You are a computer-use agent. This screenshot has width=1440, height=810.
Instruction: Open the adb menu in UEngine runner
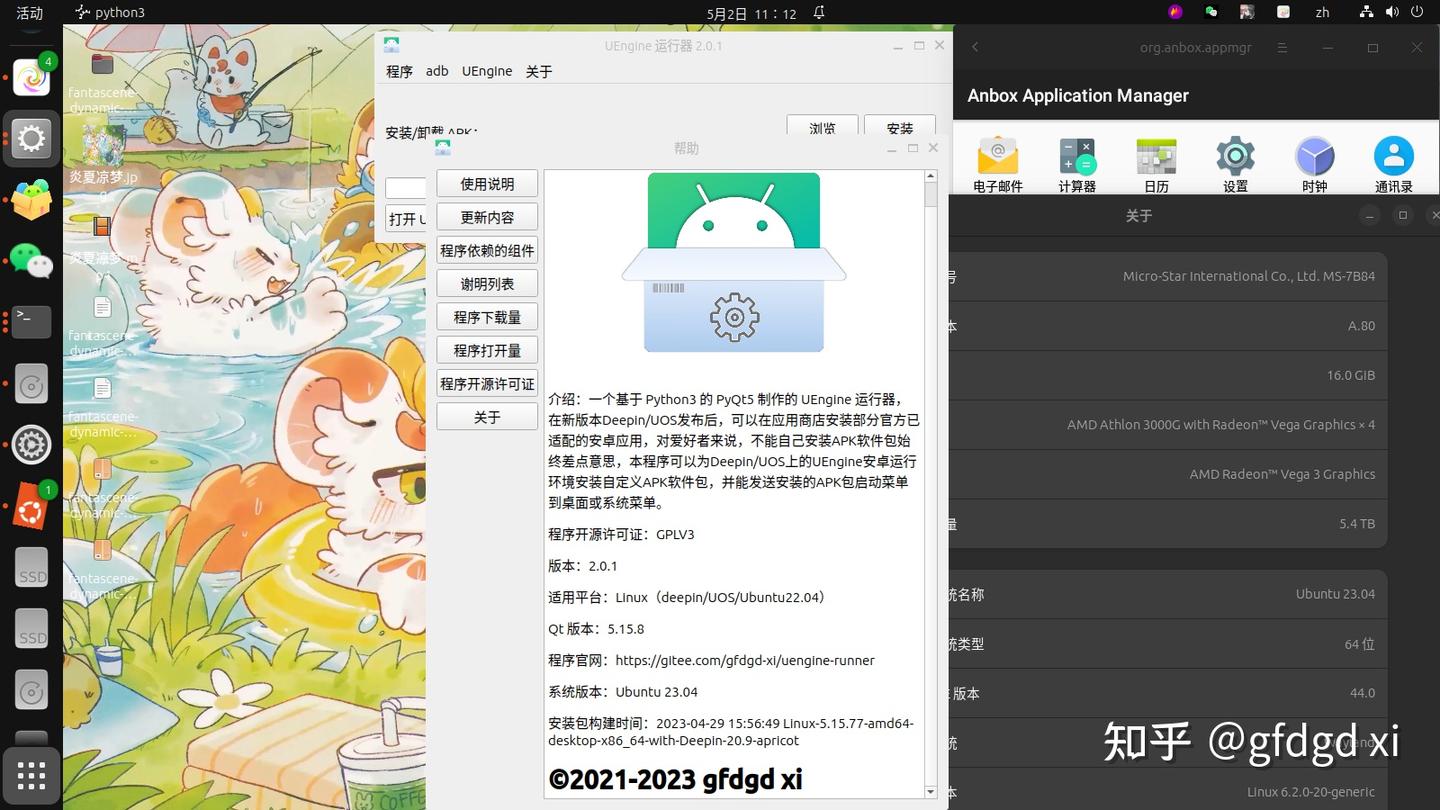437,71
